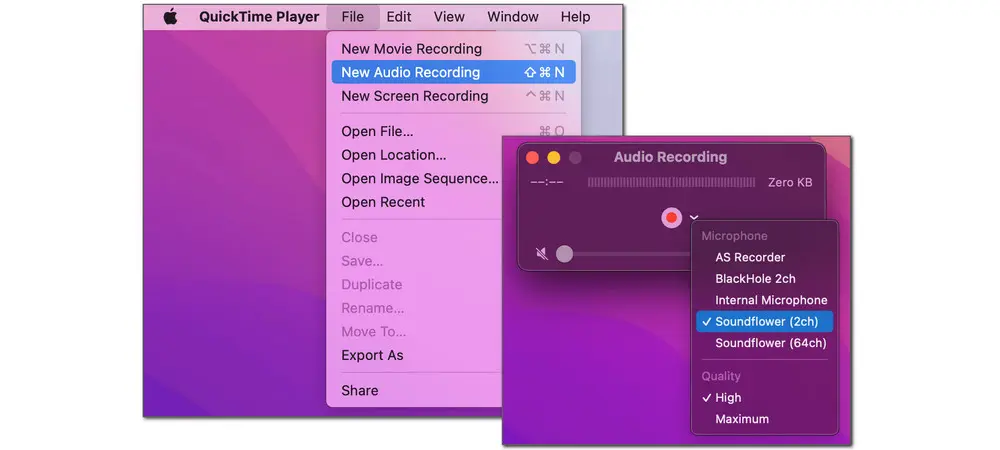Click the red record button
1000x450 pixels.
pyautogui.click(x=671, y=218)
